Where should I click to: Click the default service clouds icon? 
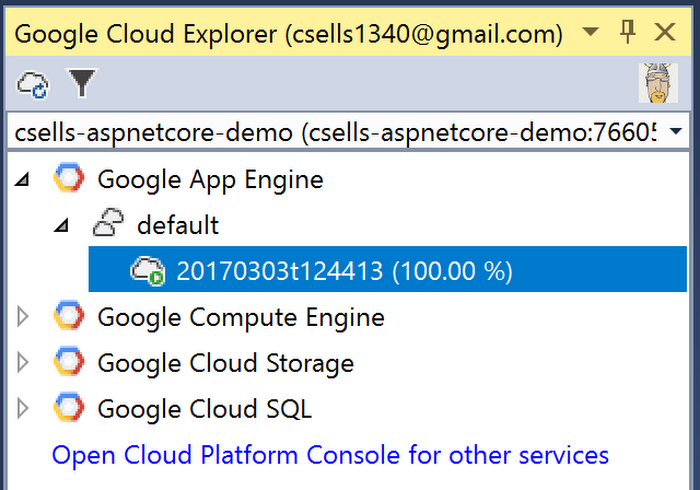(x=108, y=222)
